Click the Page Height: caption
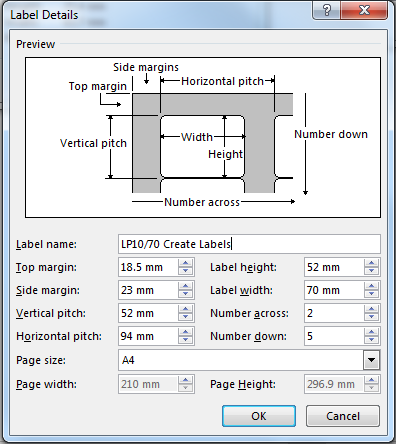Image resolution: width=396 pixels, height=444 pixels. point(243,384)
